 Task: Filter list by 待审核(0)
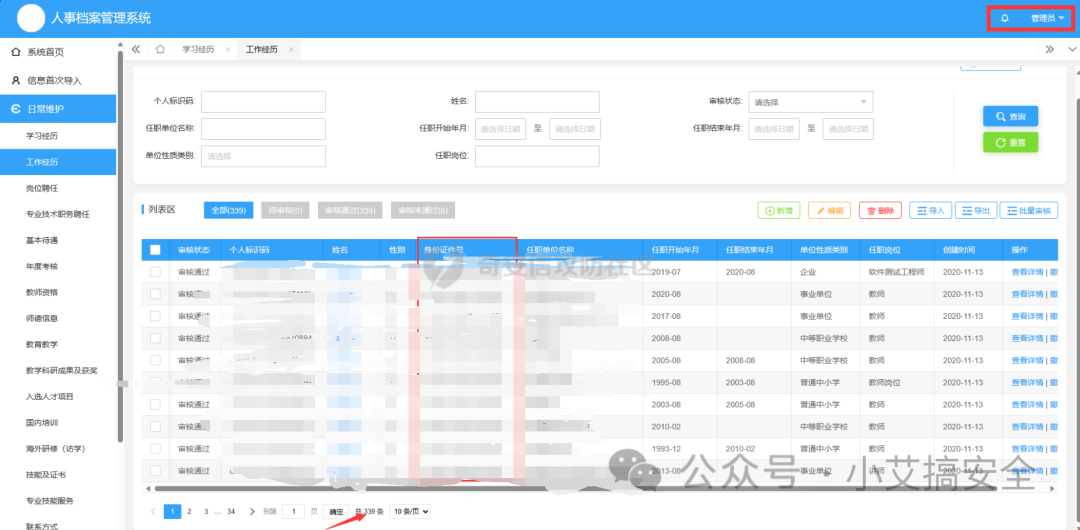(286, 210)
